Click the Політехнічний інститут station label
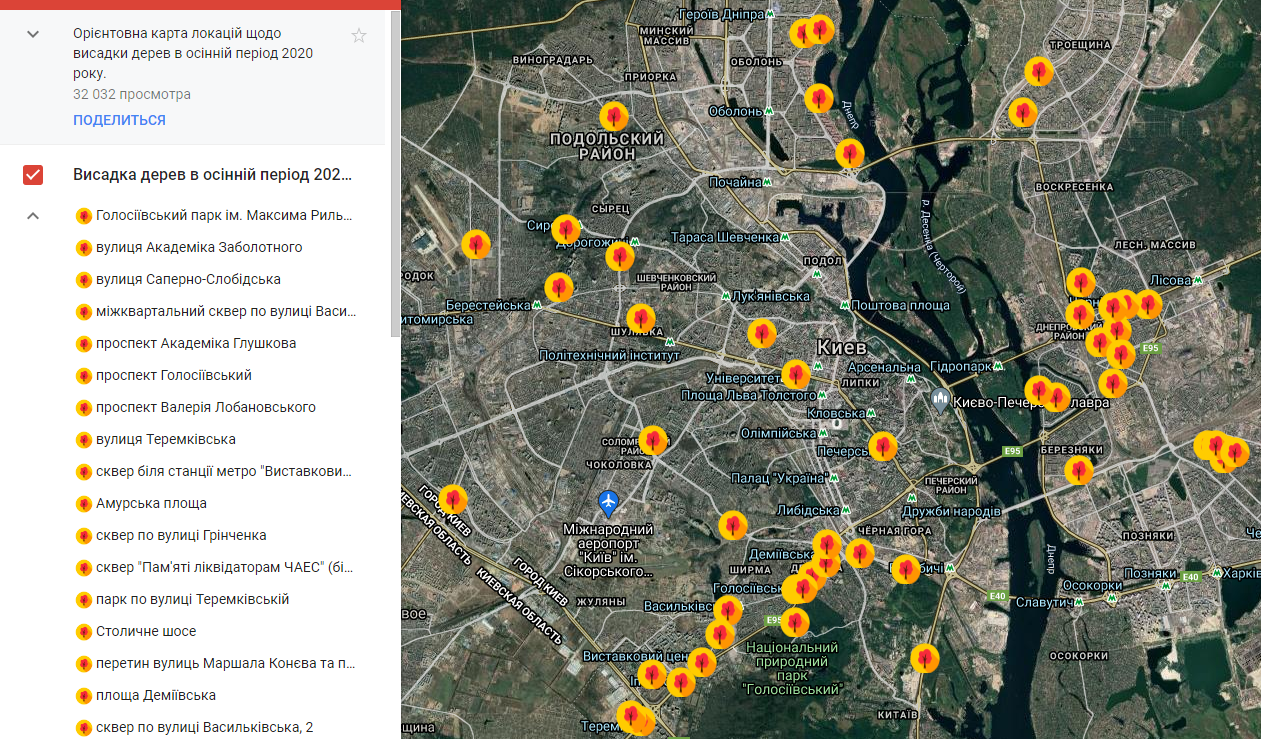 (x=609, y=355)
